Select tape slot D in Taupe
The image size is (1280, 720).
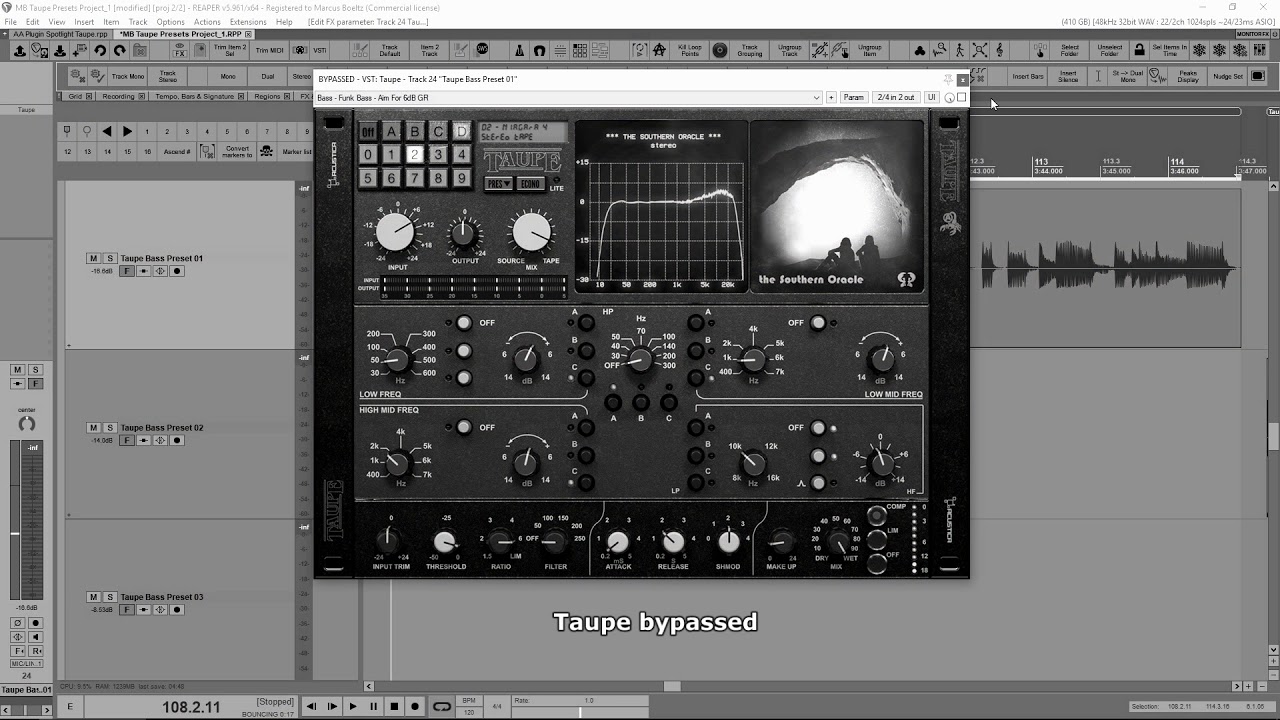coord(461,131)
